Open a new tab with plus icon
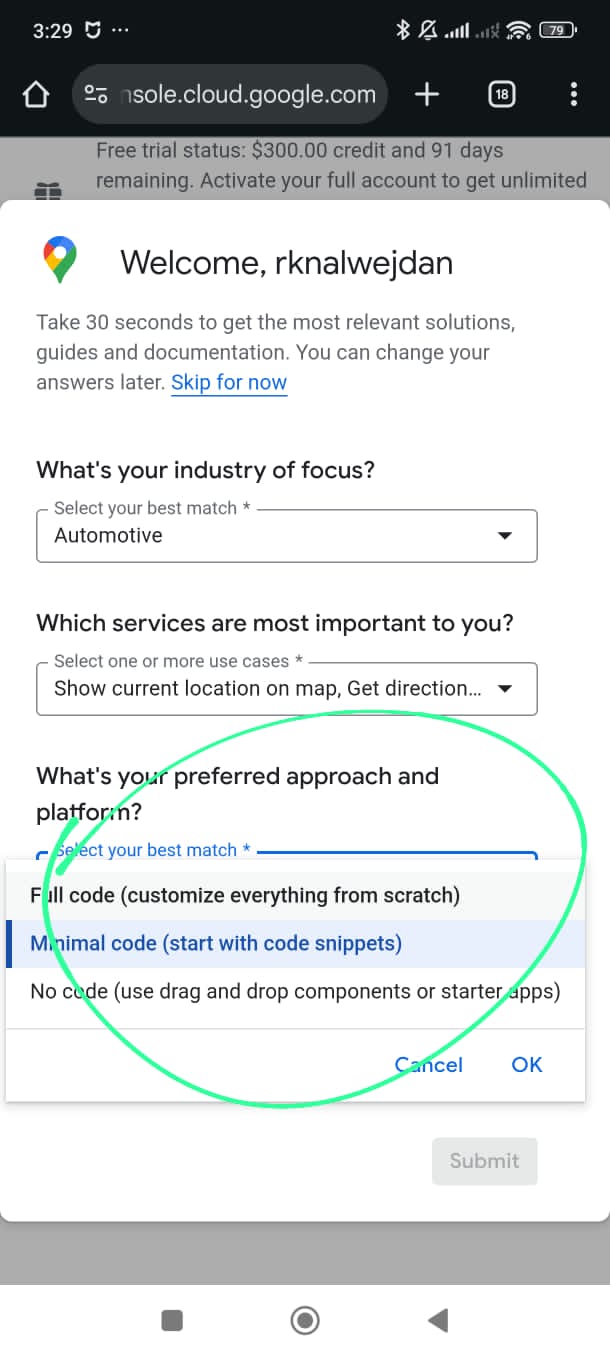 pos(427,95)
